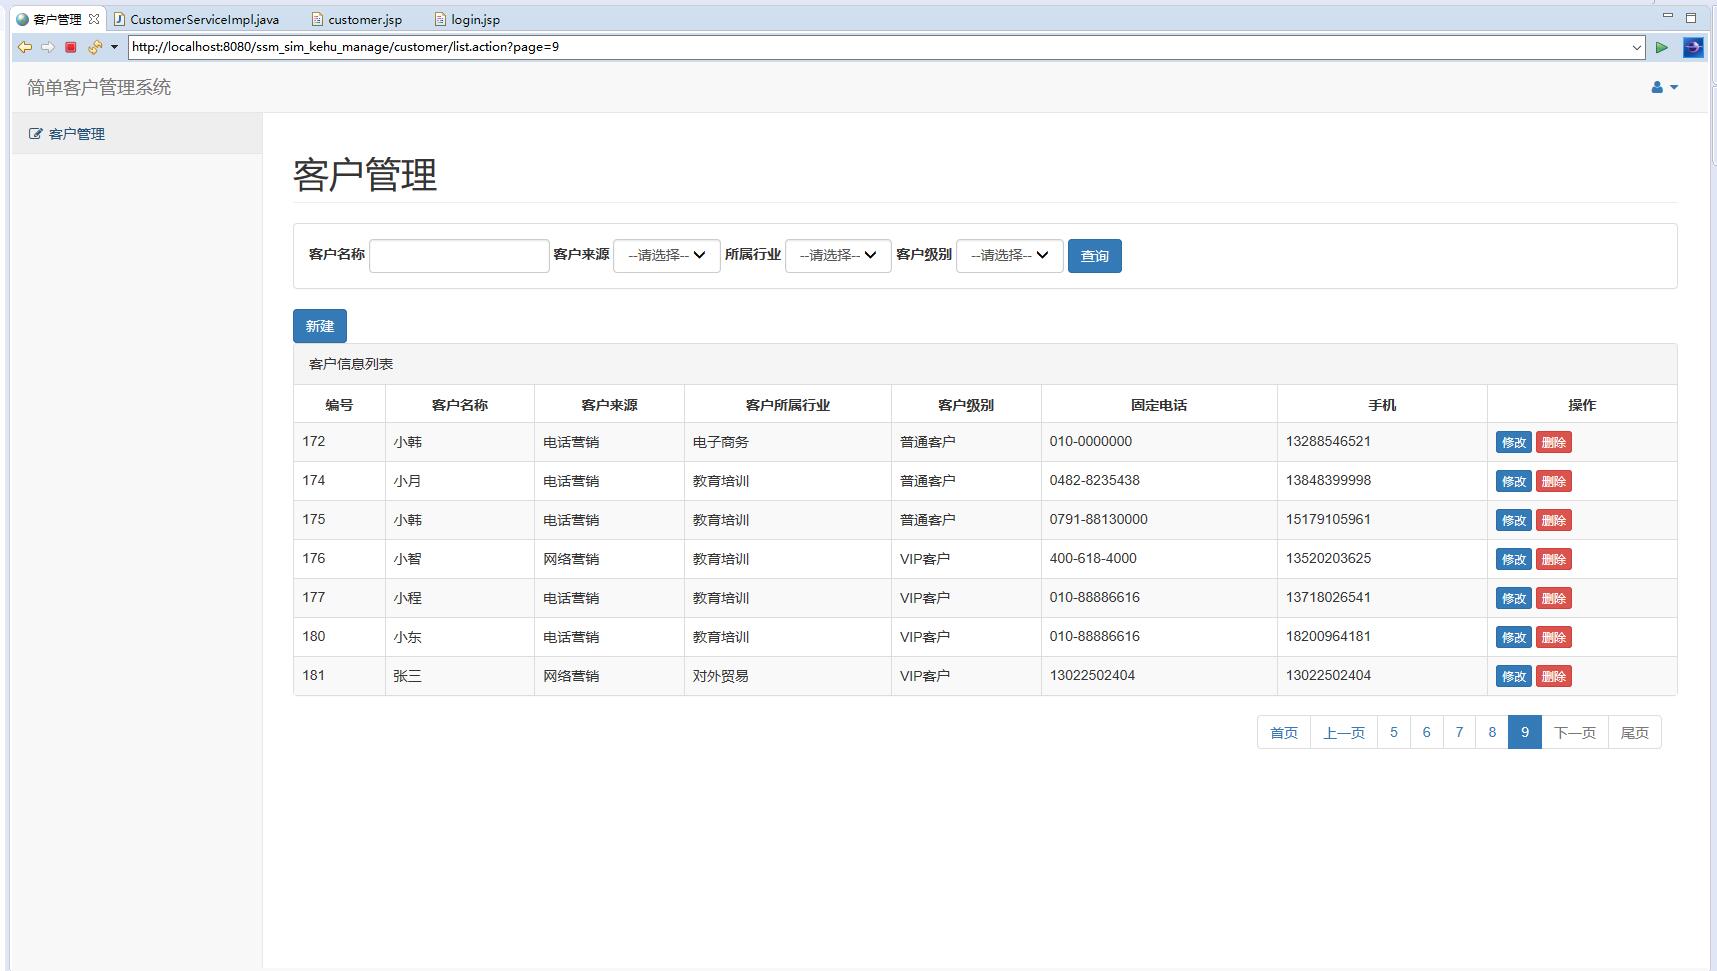Close the 客户管理 browser tab
The width and height of the screenshot is (1717, 971).
tap(94, 19)
